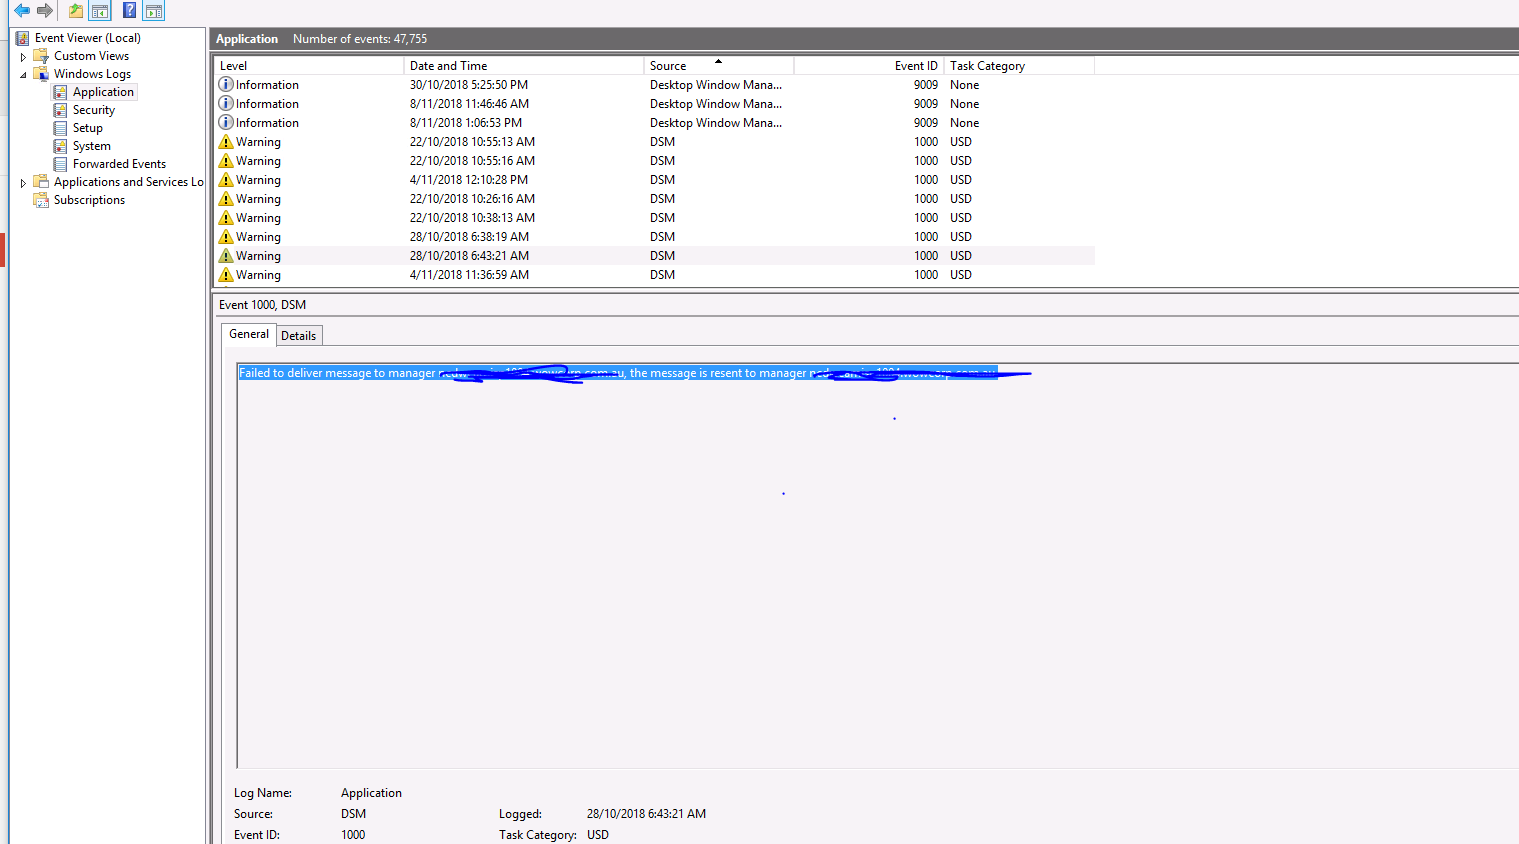The height and width of the screenshot is (844, 1519).
Task: Select the Subscriptions node
Action: tap(89, 199)
